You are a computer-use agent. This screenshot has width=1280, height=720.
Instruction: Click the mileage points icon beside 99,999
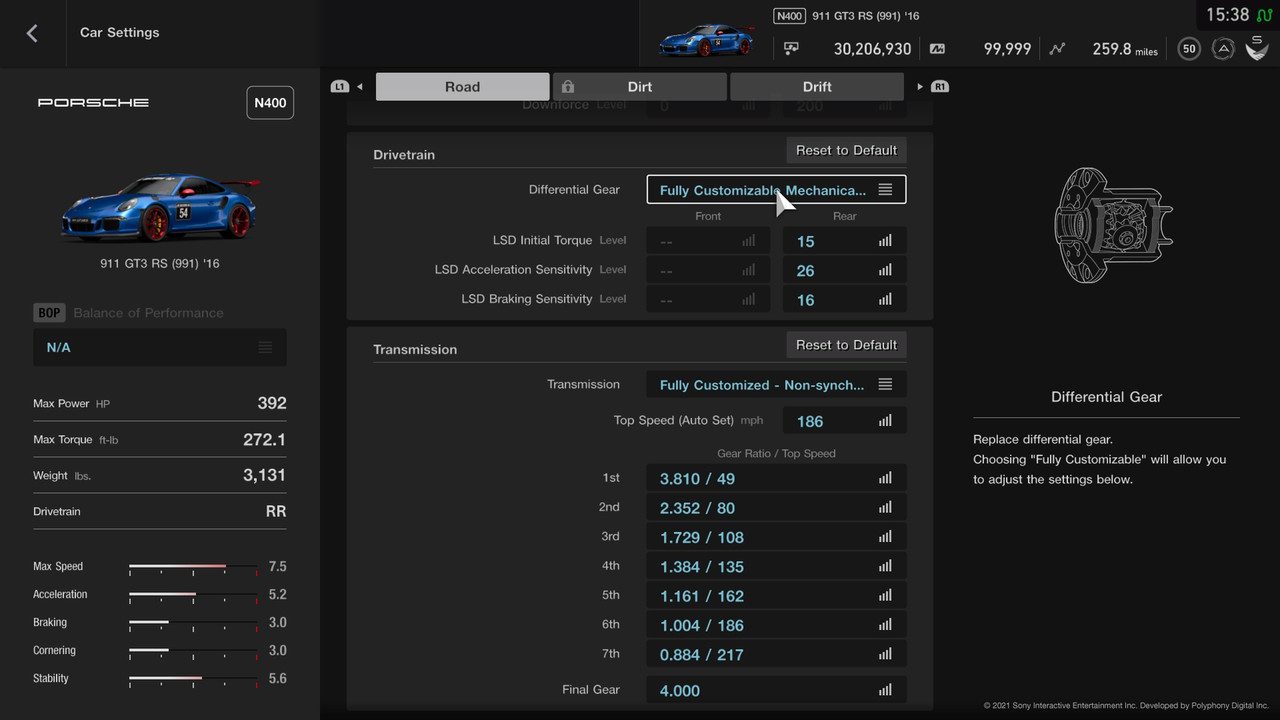pyautogui.click(x=937, y=48)
